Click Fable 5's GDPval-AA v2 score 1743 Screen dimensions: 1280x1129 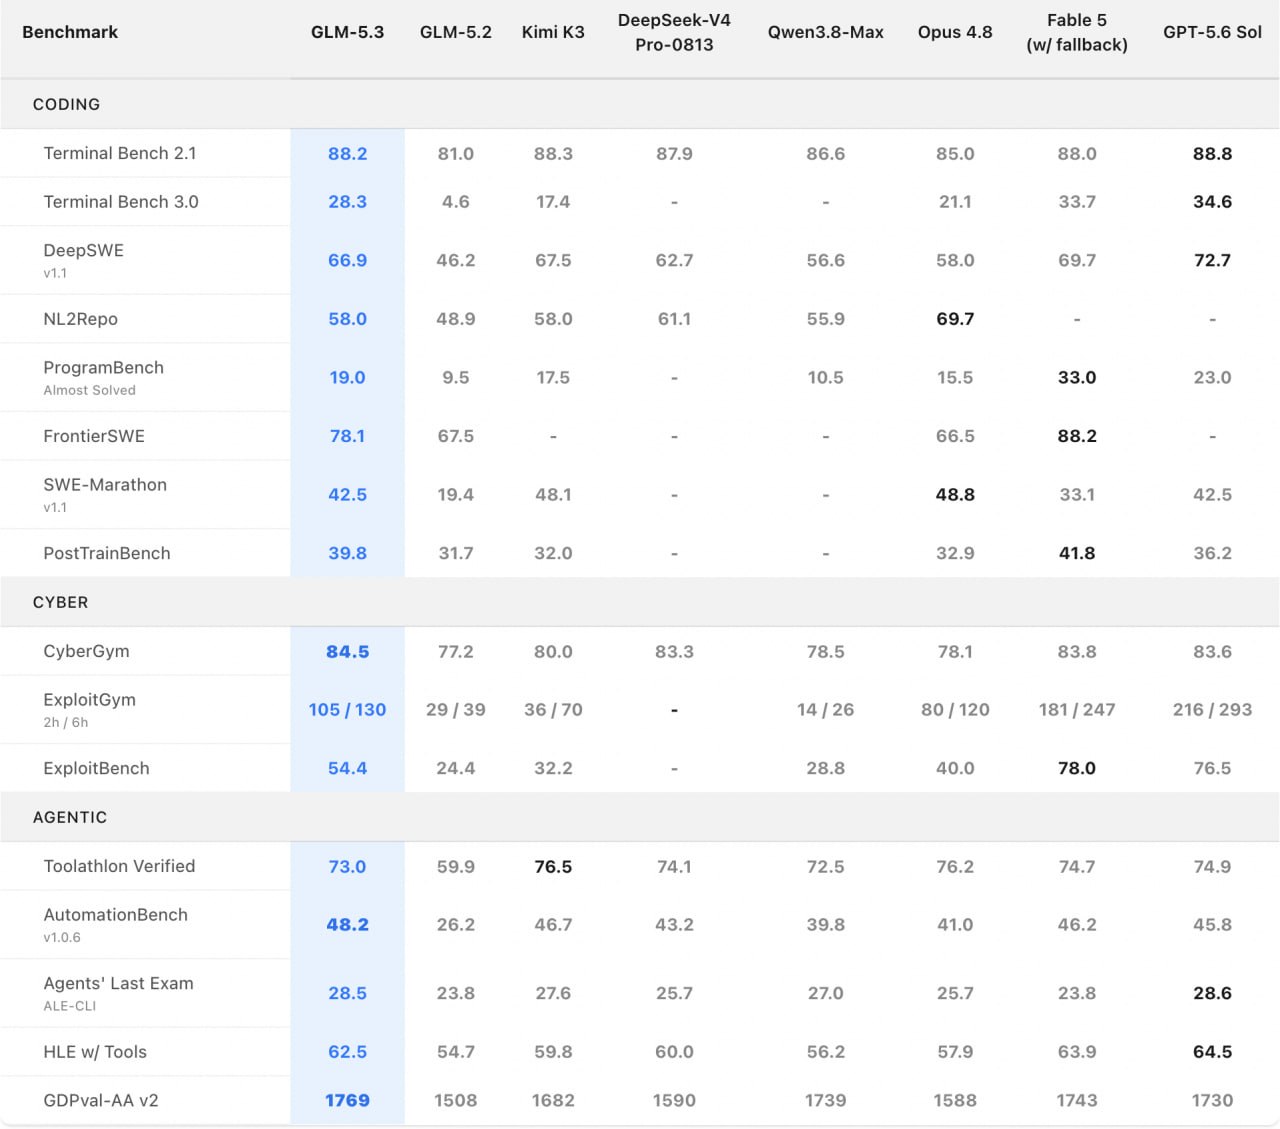pyautogui.click(x=1077, y=1101)
